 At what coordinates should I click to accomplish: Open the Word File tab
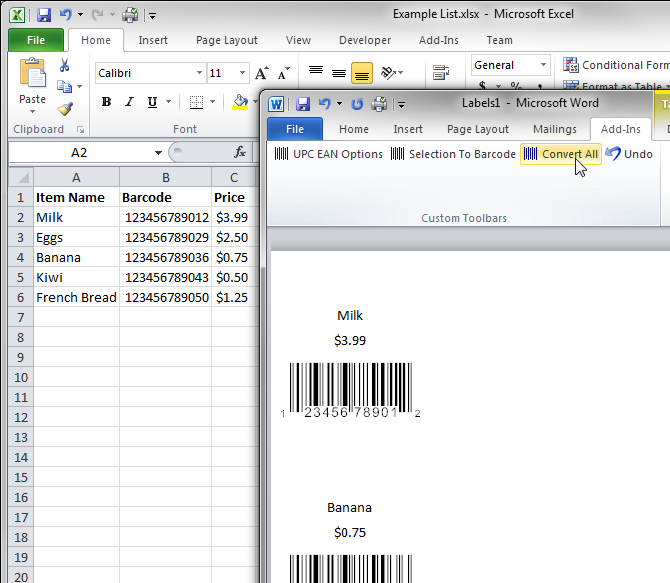pyautogui.click(x=295, y=129)
